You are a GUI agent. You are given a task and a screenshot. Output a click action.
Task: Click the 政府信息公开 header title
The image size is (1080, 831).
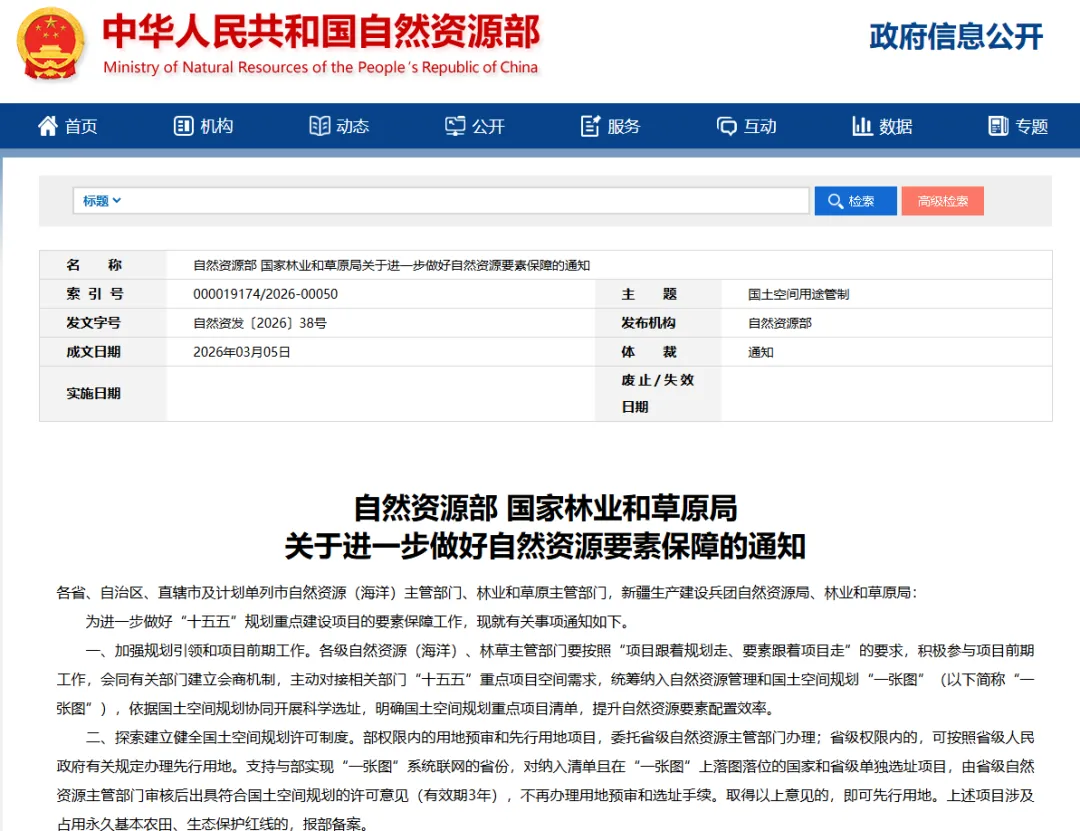956,37
